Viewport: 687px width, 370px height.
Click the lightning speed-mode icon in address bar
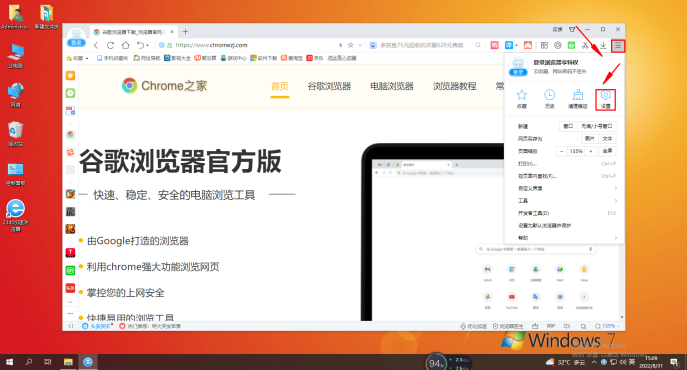click(340, 45)
